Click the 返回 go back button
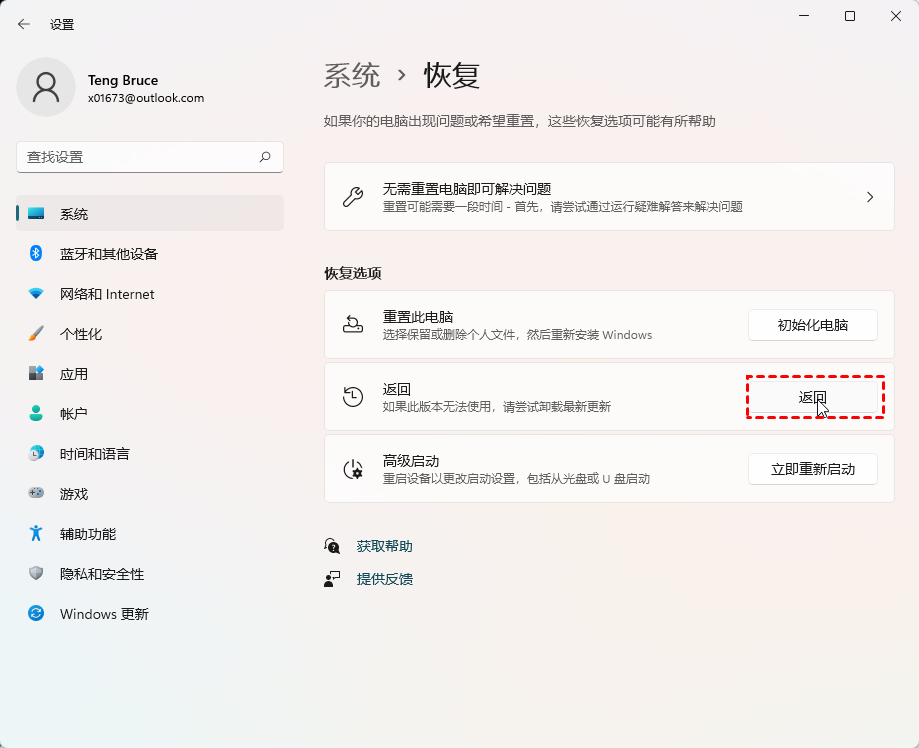The image size is (919, 748). [x=812, y=397]
